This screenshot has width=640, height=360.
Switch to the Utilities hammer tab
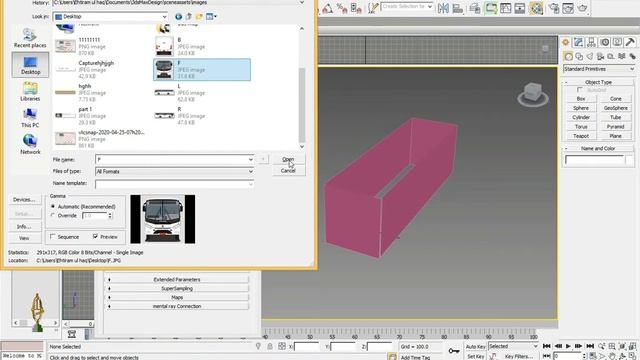(630, 42)
